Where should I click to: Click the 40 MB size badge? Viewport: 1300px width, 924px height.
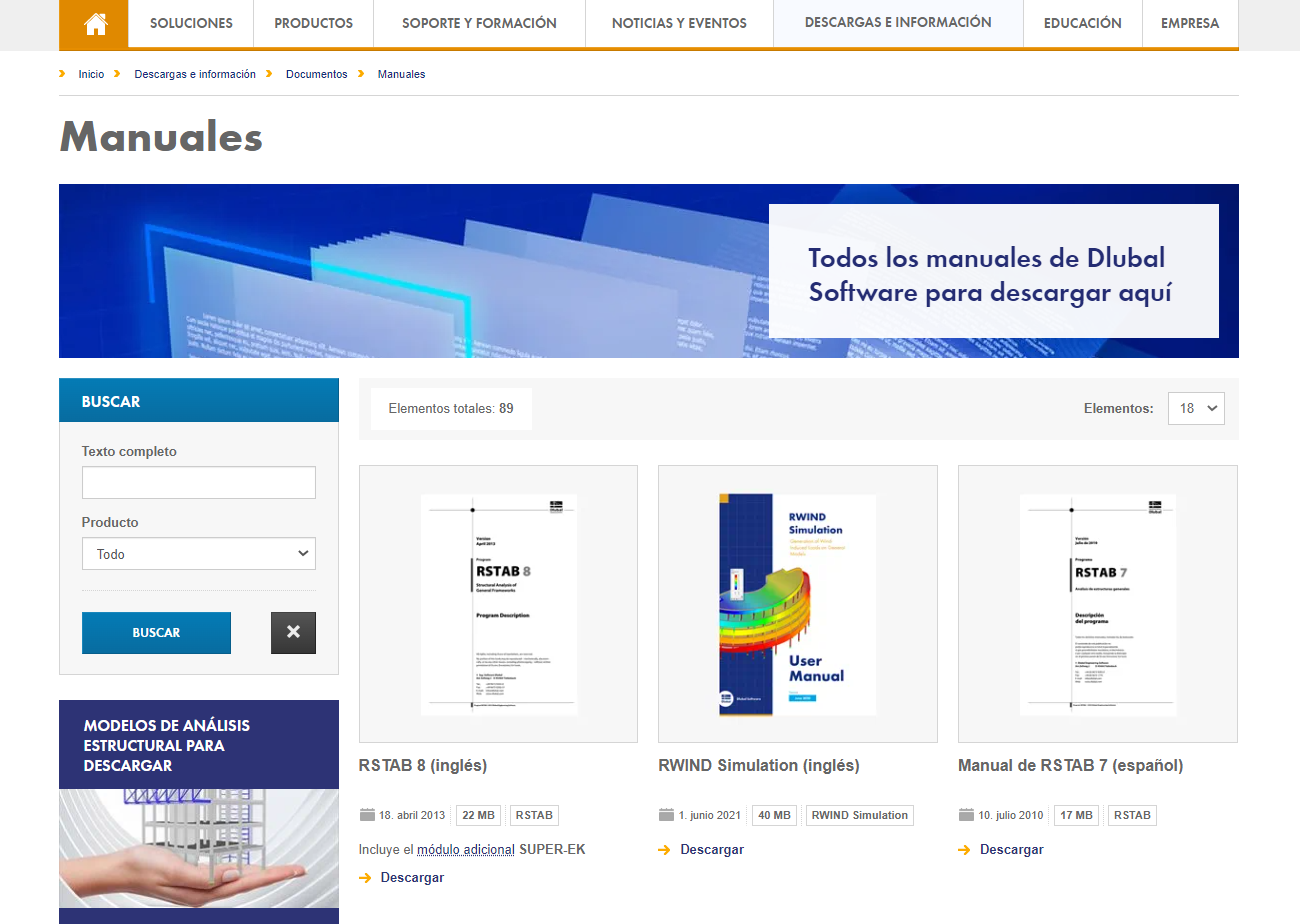(x=774, y=815)
